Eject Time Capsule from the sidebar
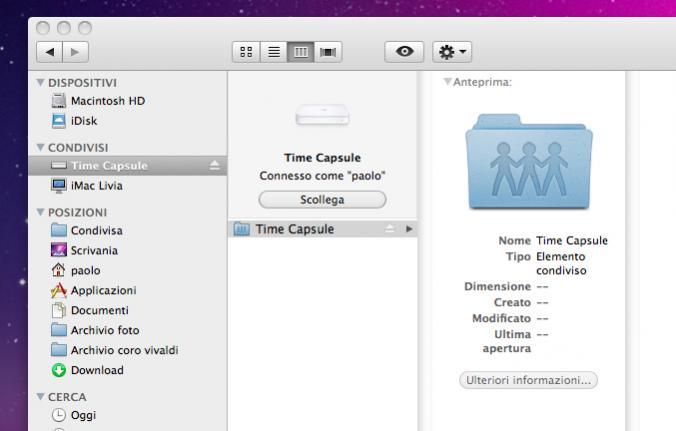This screenshot has height=431, width=676. coord(214,166)
